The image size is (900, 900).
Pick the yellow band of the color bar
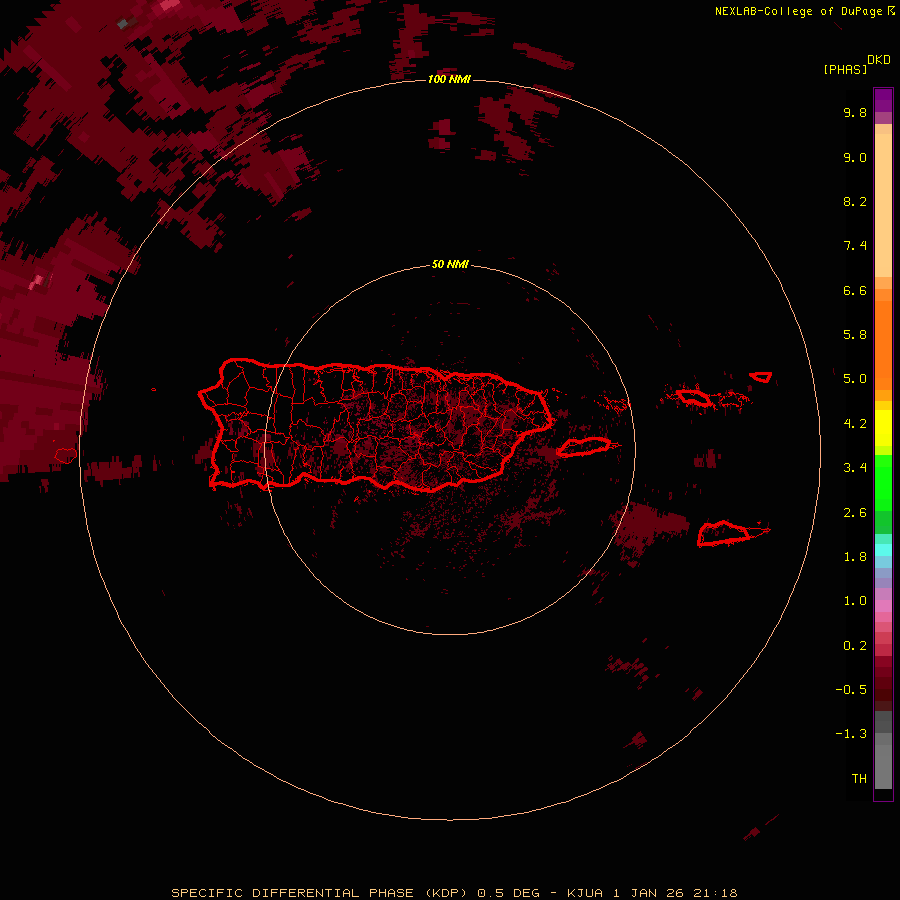(883, 428)
